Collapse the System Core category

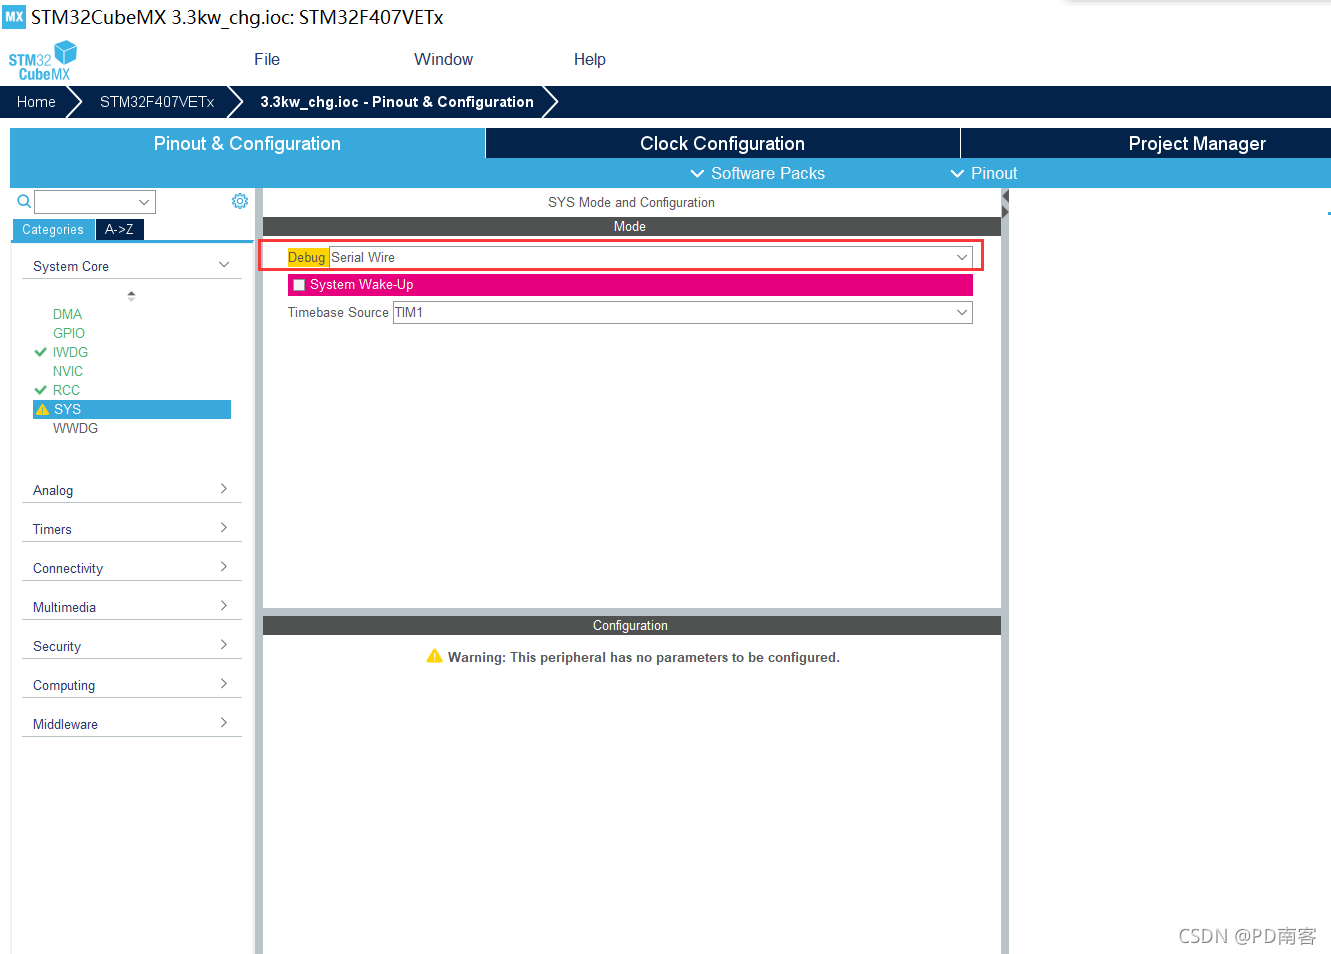pyautogui.click(x=131, y=266)
